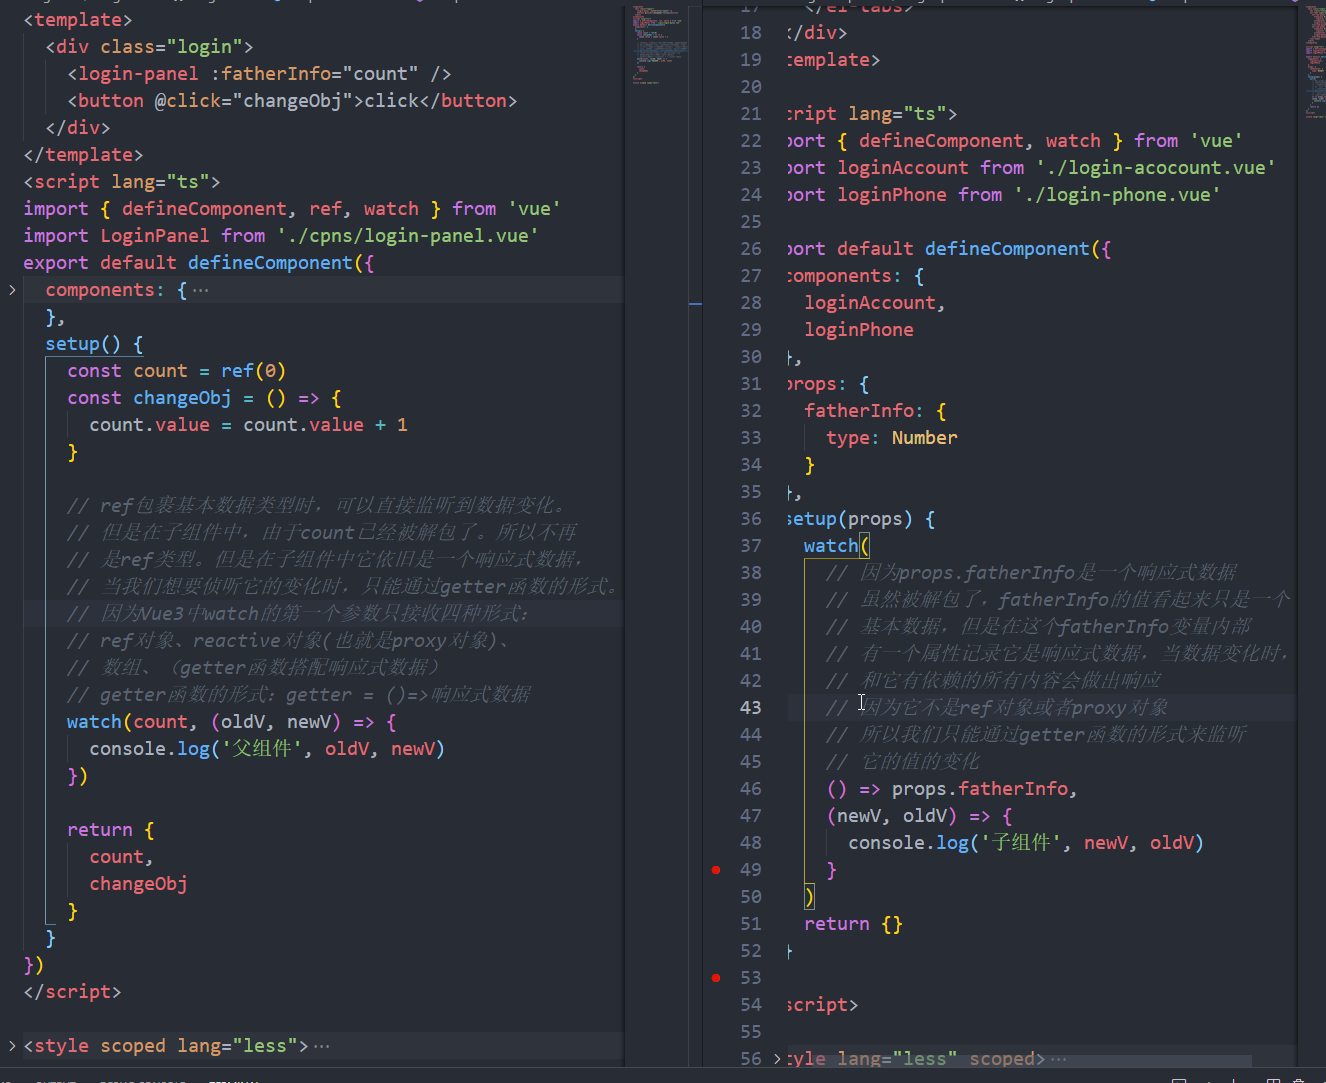The height and width of the screenshot is (1083, 1326).
Task: Remove the breakpoint dot at line 49
Action: 716,870
